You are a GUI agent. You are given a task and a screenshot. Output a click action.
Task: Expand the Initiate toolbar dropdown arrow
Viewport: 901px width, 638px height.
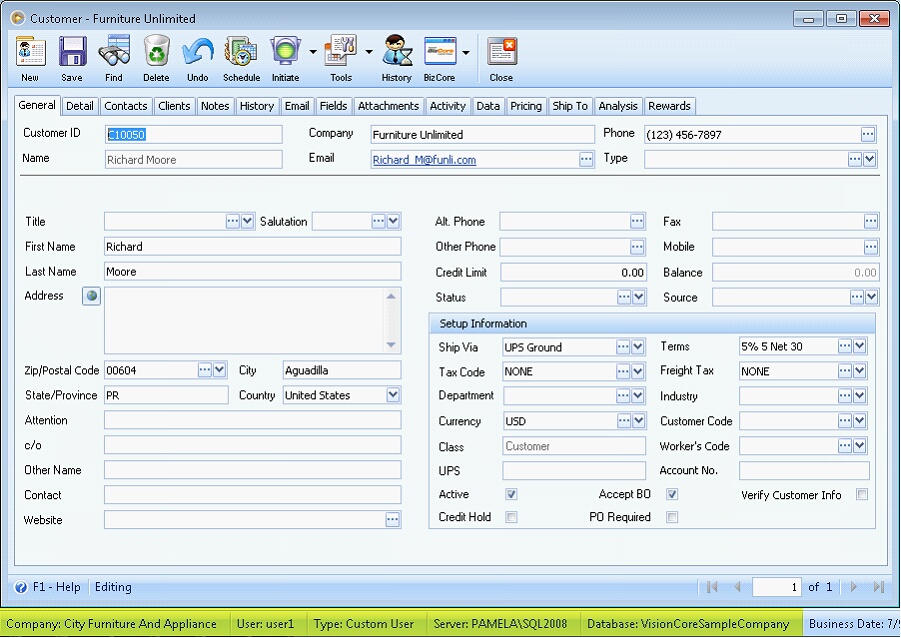point(313,52)
